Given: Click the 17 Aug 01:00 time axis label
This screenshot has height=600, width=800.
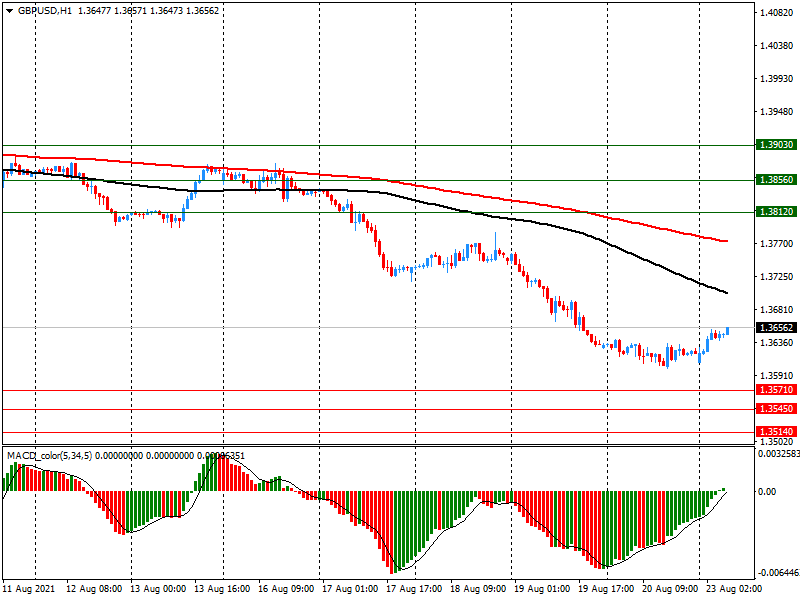Looking at the screenshot, I should point(350,589).
